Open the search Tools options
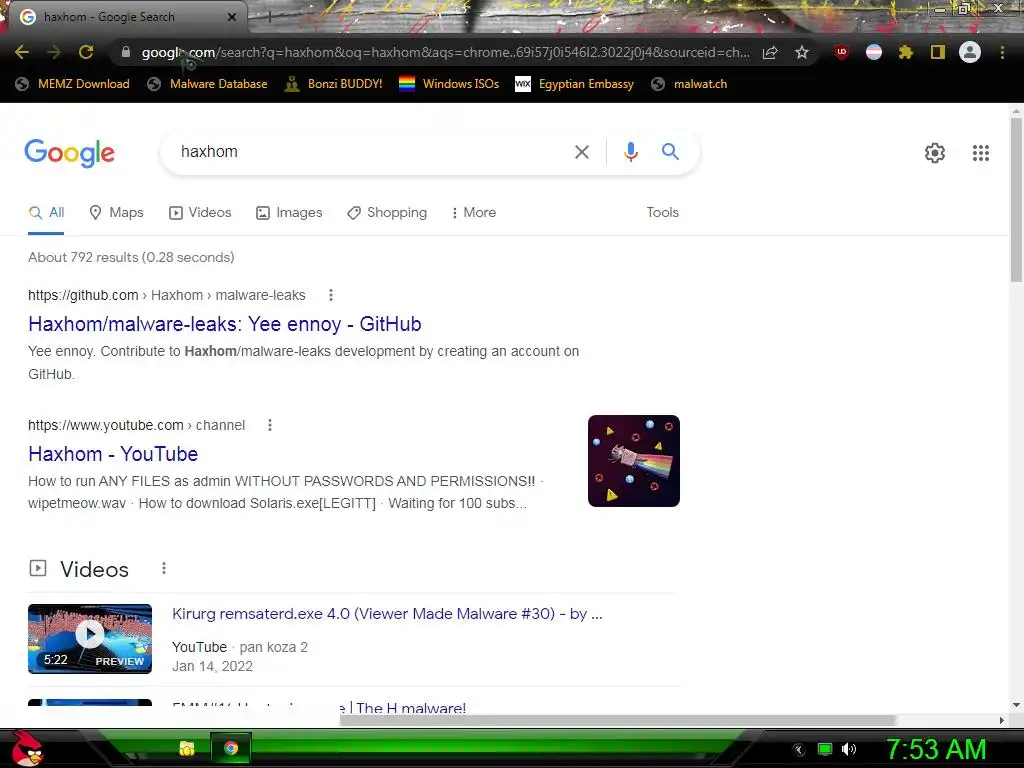This screenshot has width=1024, height=768. tap(662, 212)
